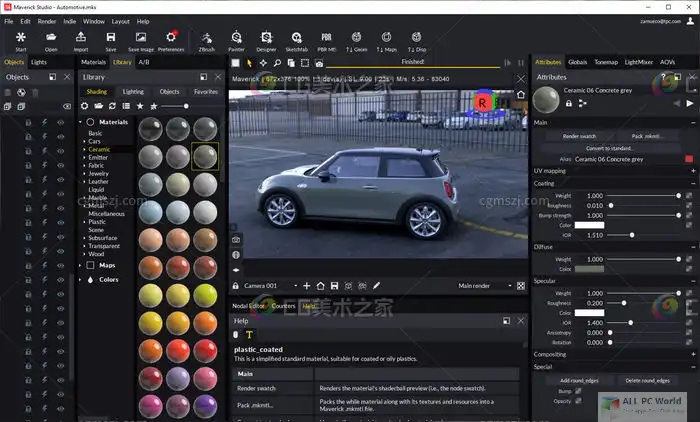Open Preferences from the top toolbar
The width and height of the screenshot is (700, 422).
point(171,37)
